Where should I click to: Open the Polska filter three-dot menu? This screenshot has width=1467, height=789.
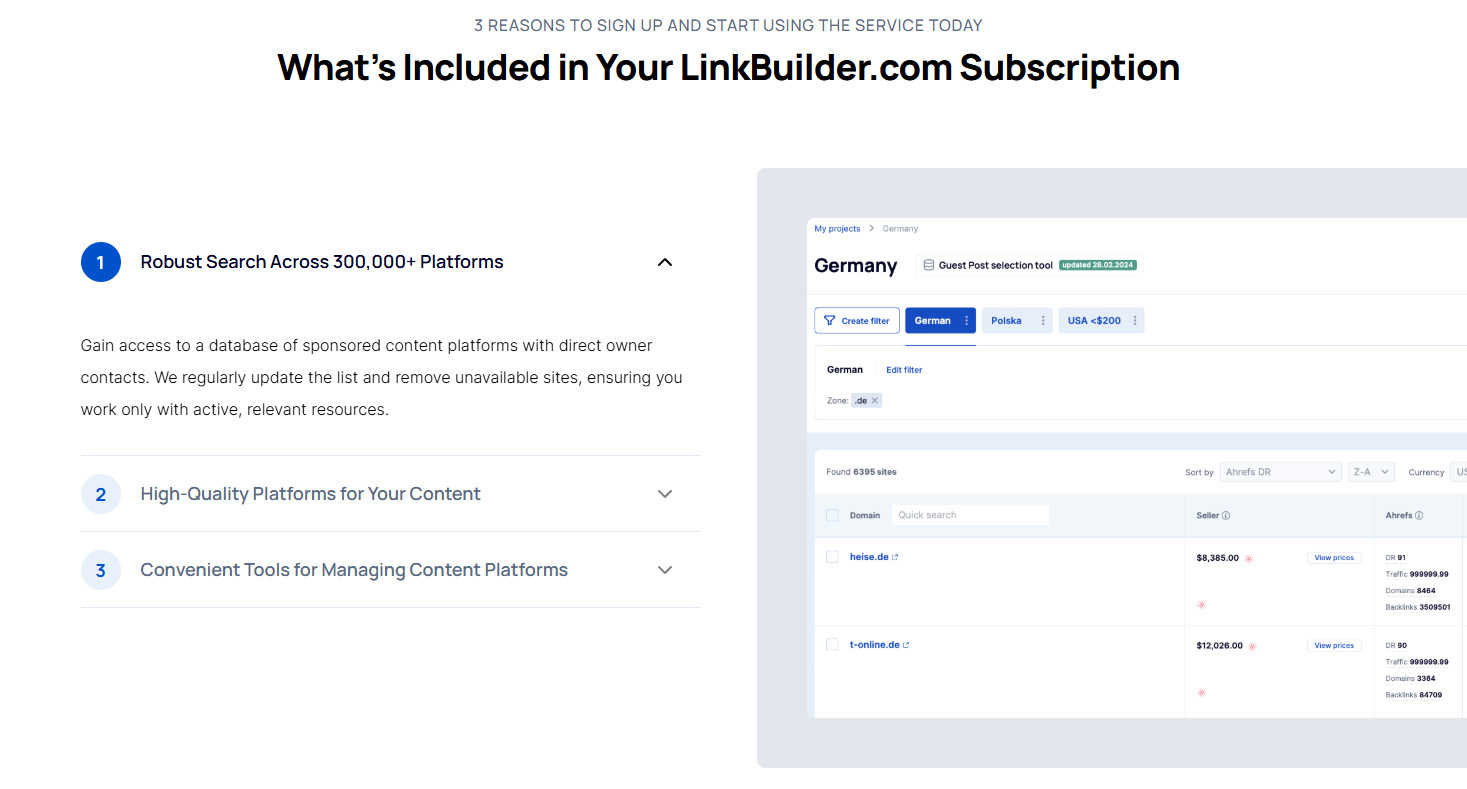[1043, 321]
